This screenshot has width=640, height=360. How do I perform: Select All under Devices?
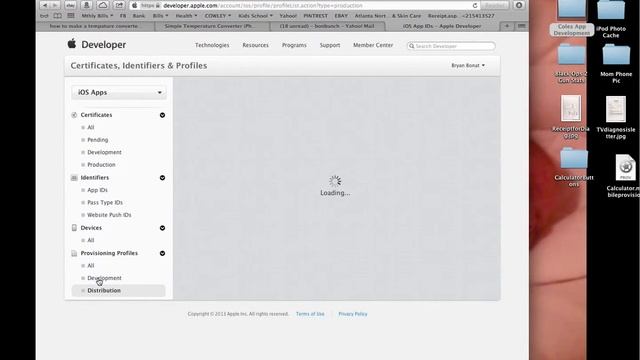pos(91,240)
